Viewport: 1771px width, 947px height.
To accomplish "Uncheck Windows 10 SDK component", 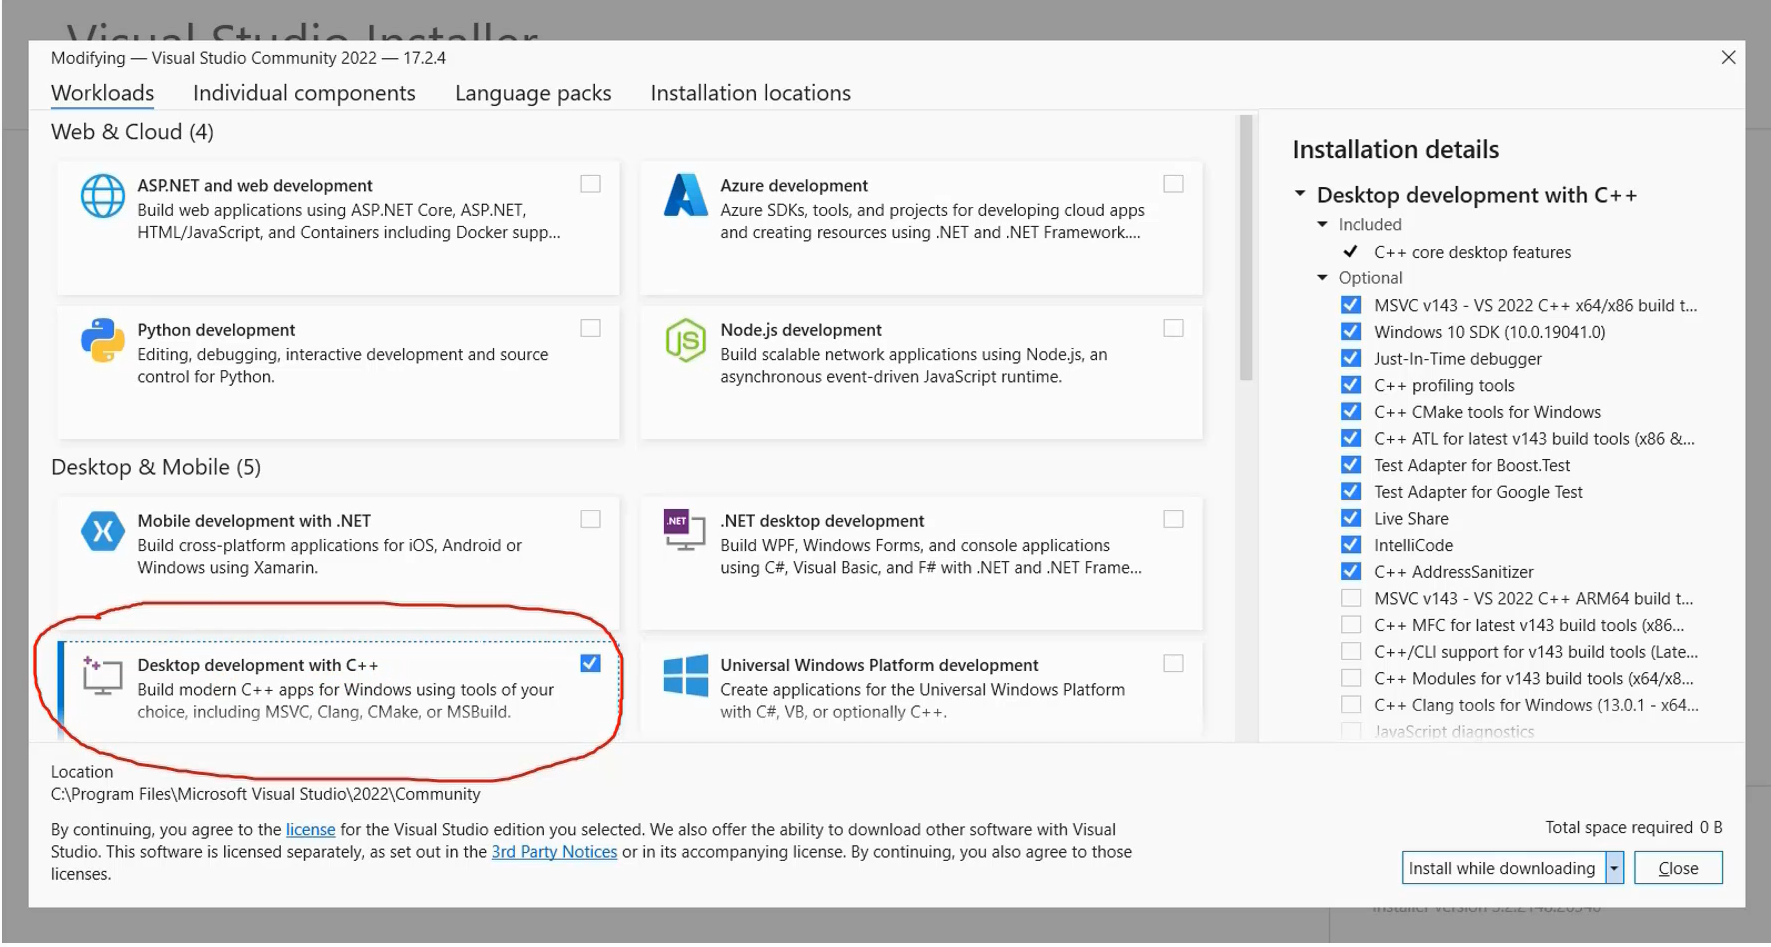I will coord(1351,331).
